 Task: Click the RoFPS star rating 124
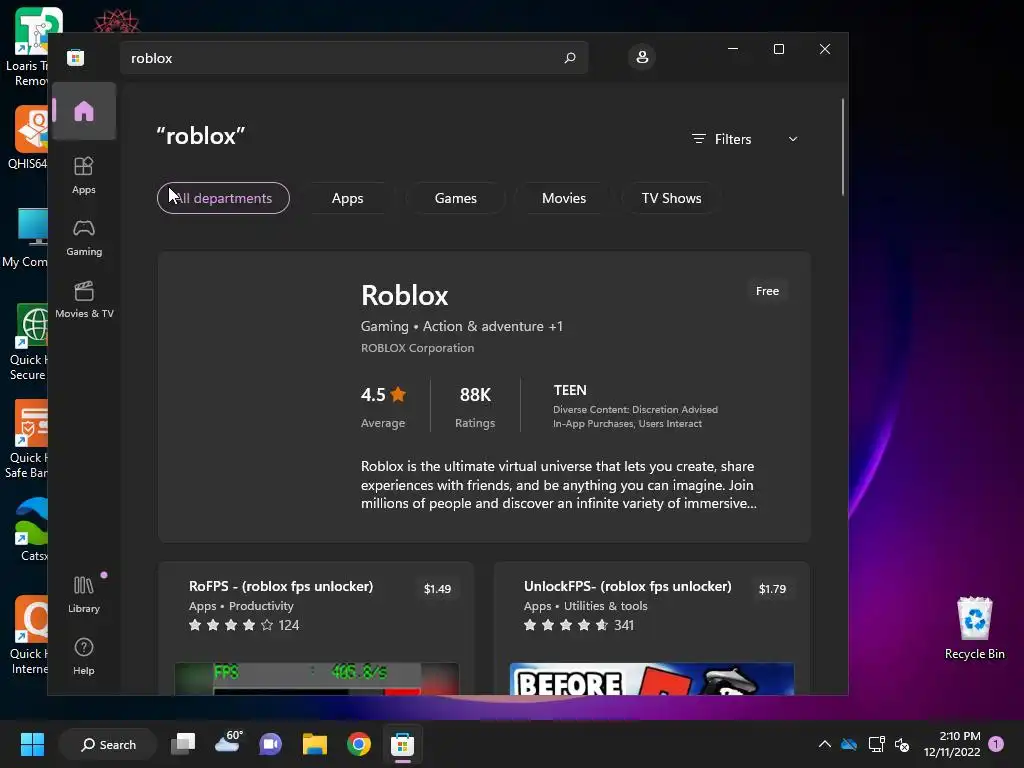pos(244,625)
